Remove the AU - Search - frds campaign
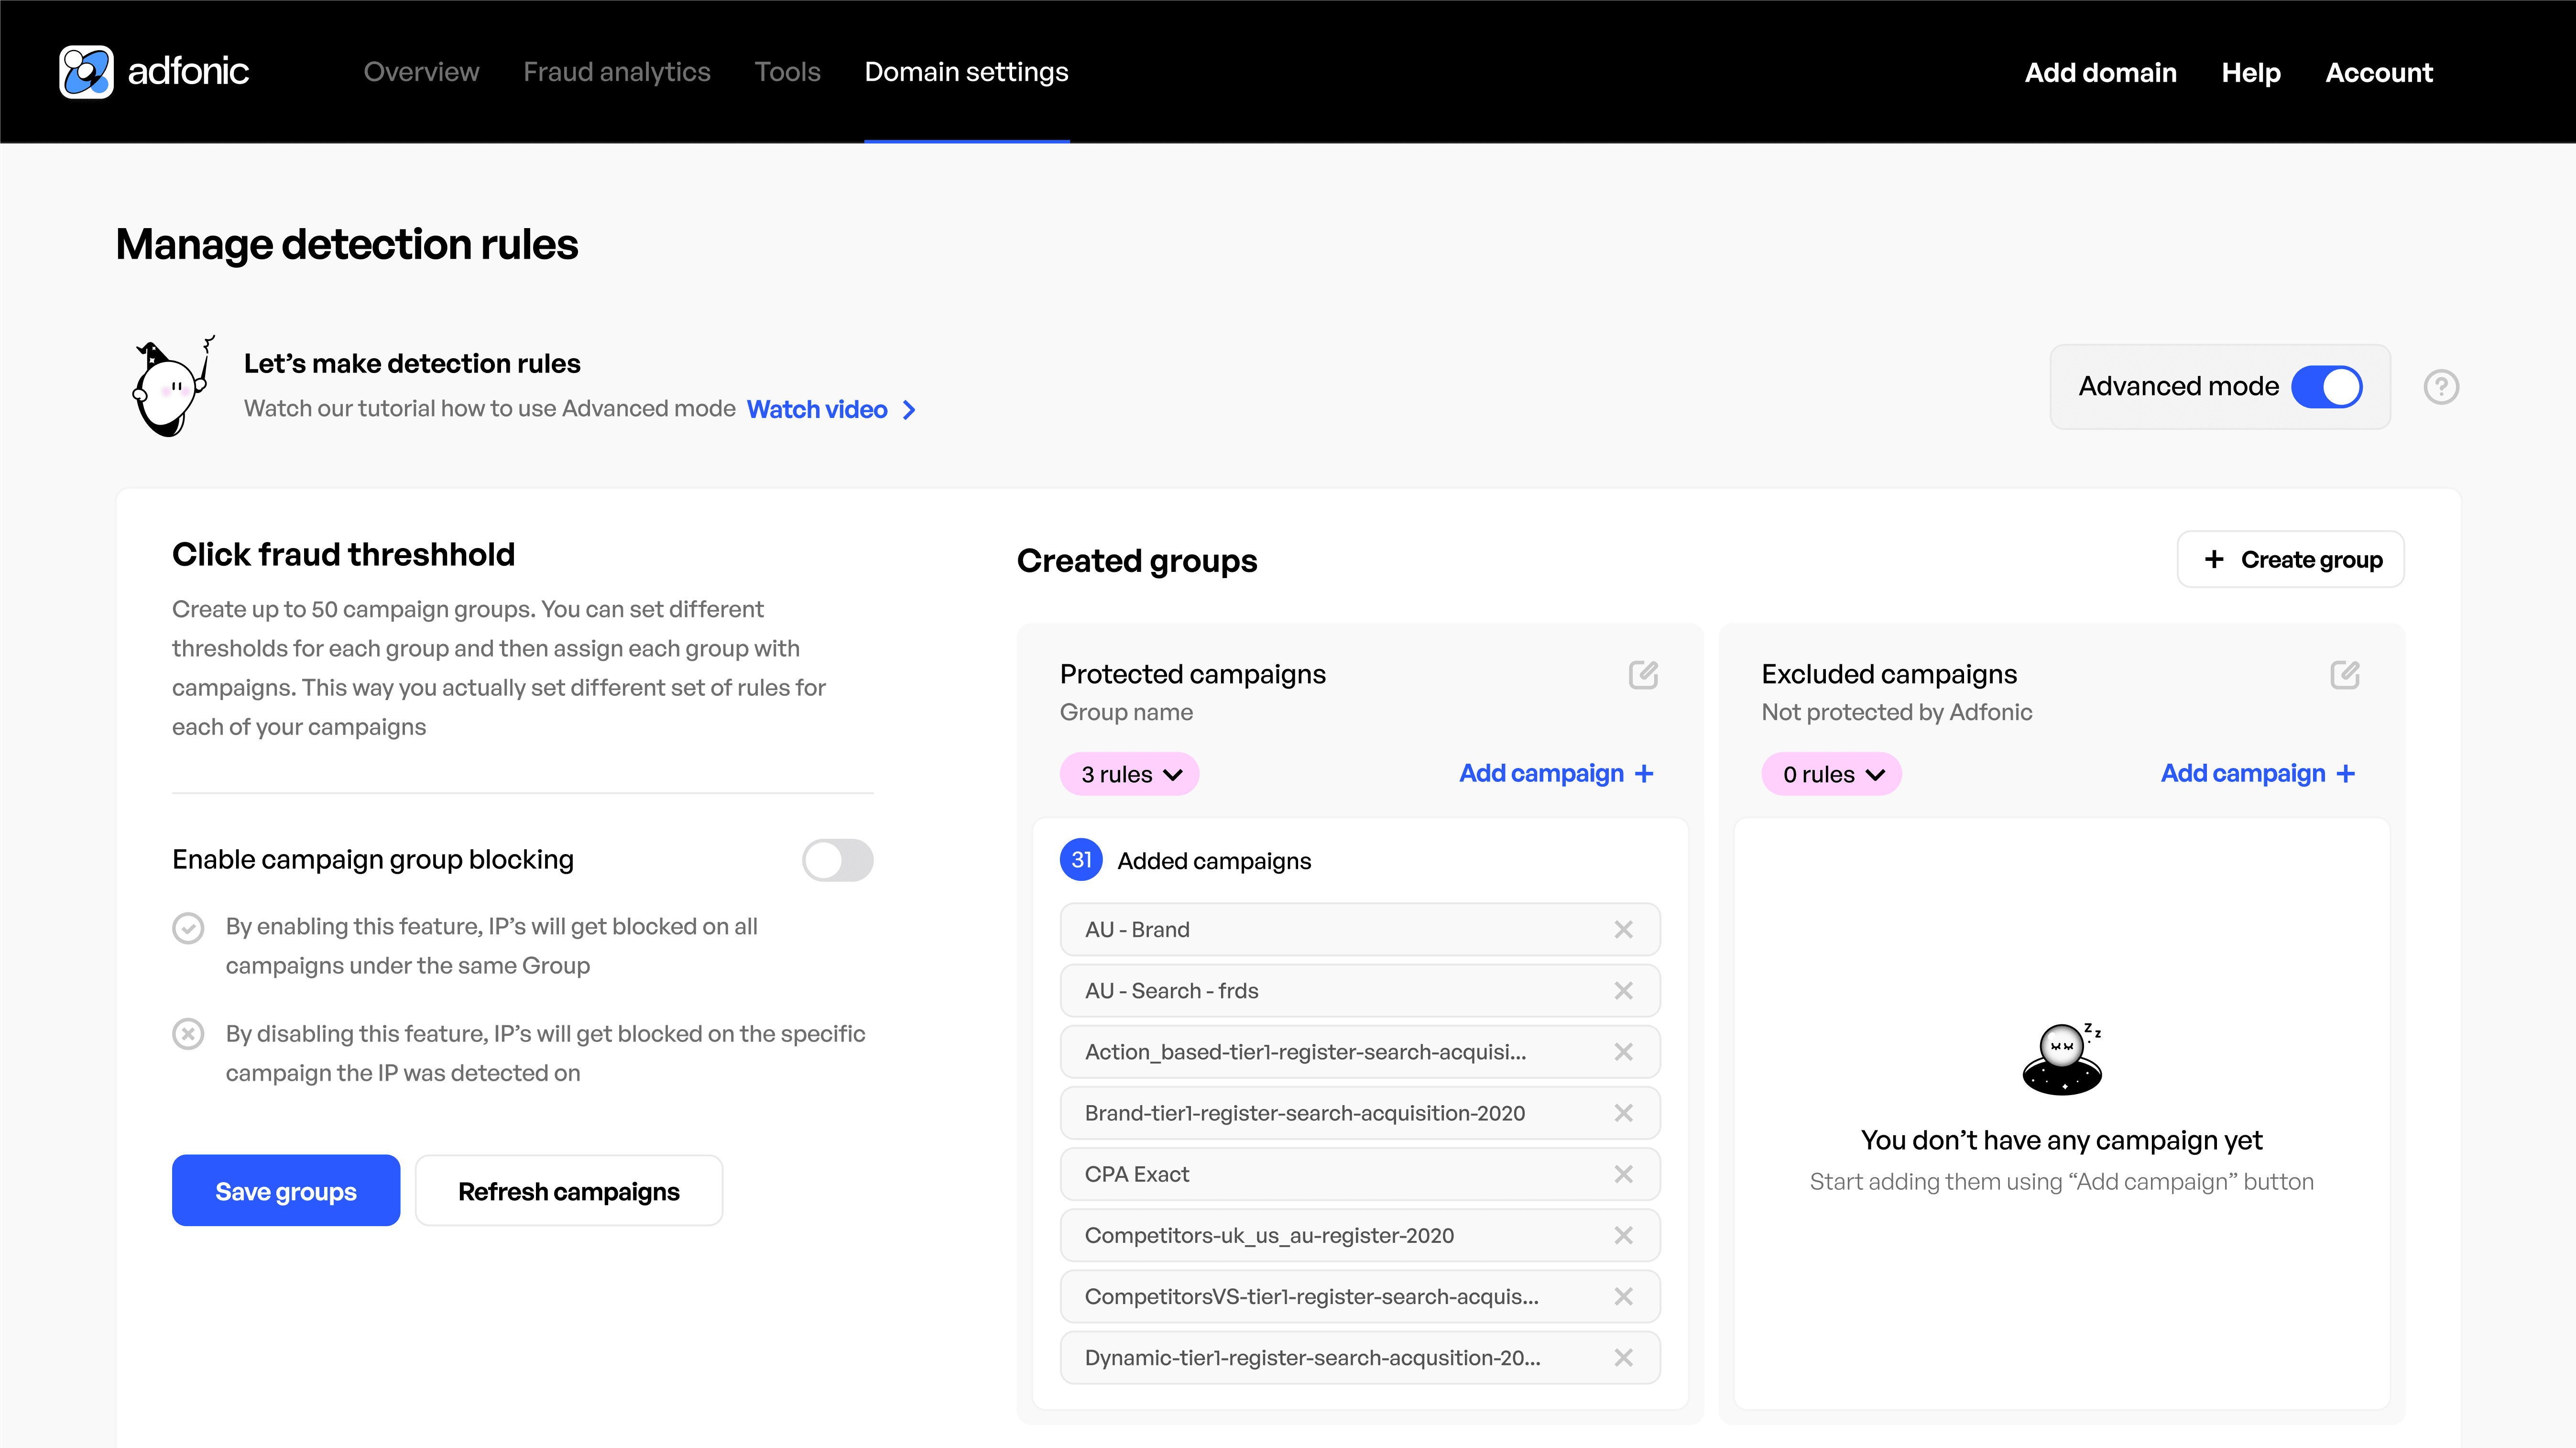The image size is (2576, 1448). click(1623, 991)
